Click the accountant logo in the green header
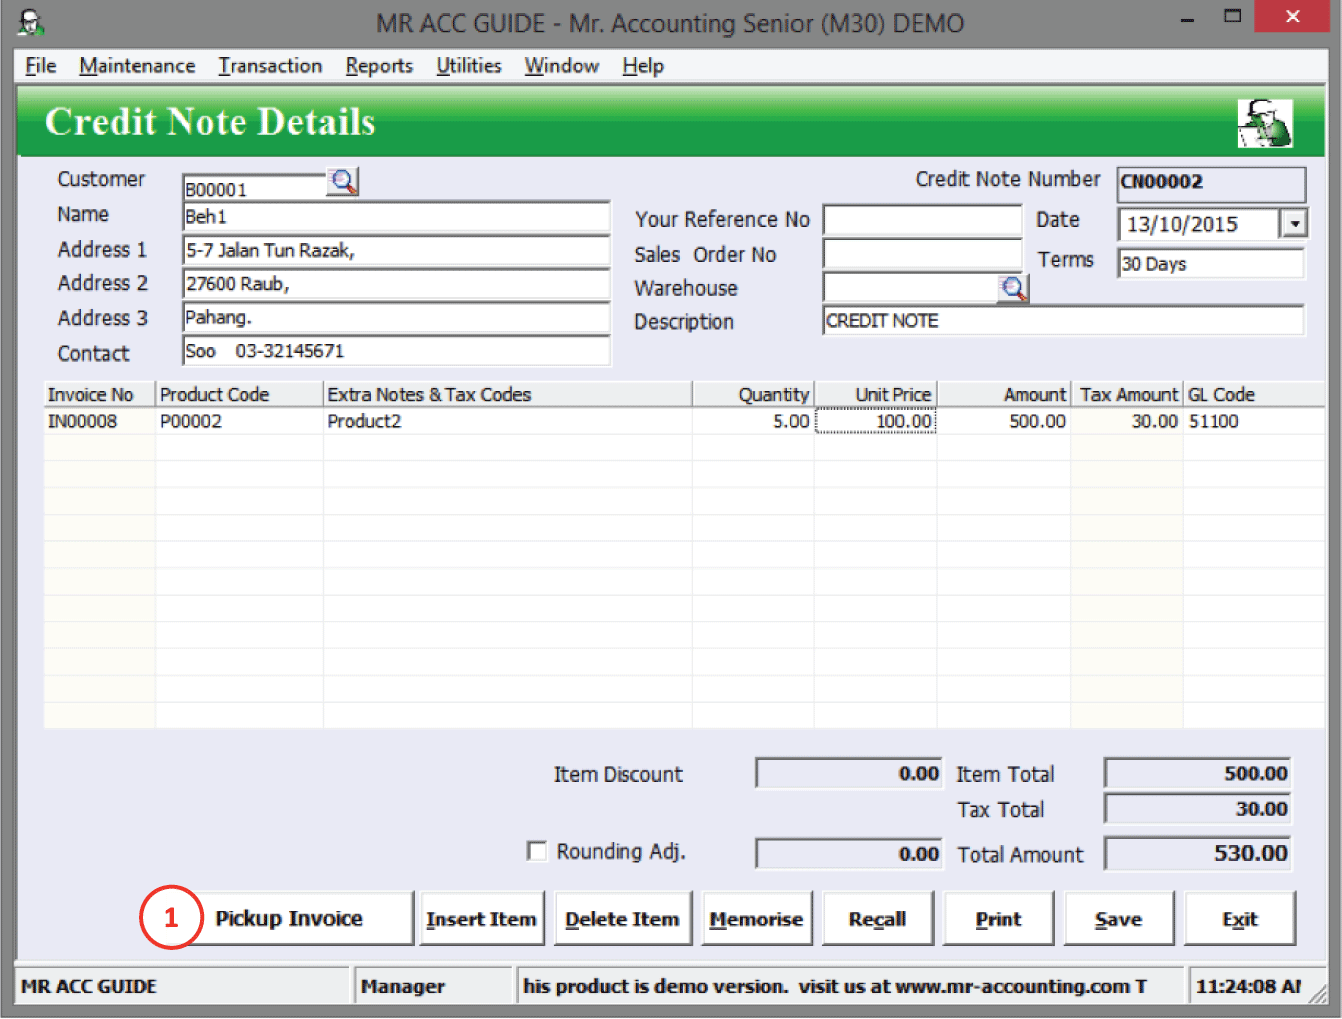Image resolution: width=1342 pixels, height=1019 pixels. 1265,123
